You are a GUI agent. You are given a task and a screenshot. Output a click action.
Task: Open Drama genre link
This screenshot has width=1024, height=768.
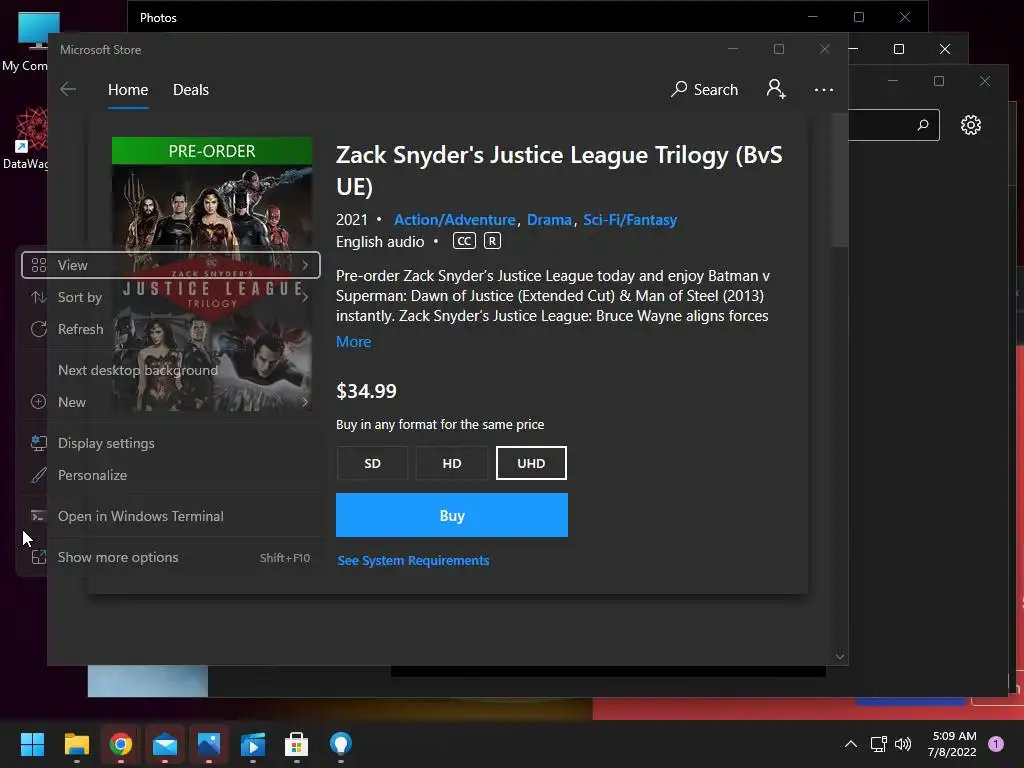point(549,219)
